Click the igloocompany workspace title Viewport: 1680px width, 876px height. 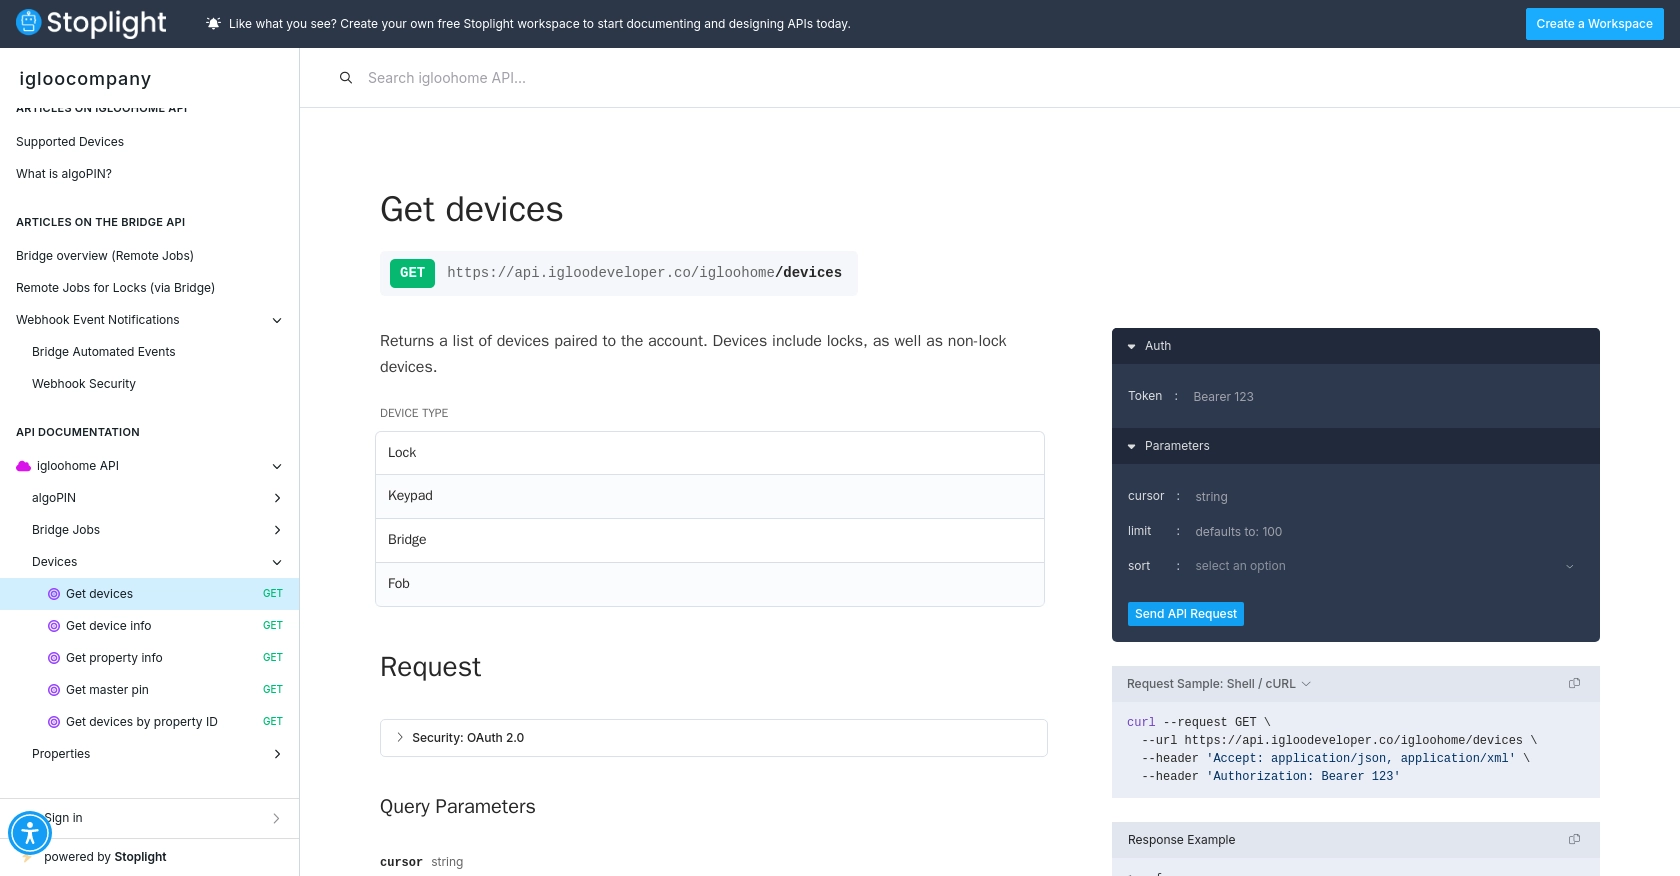tap(85, 79)
